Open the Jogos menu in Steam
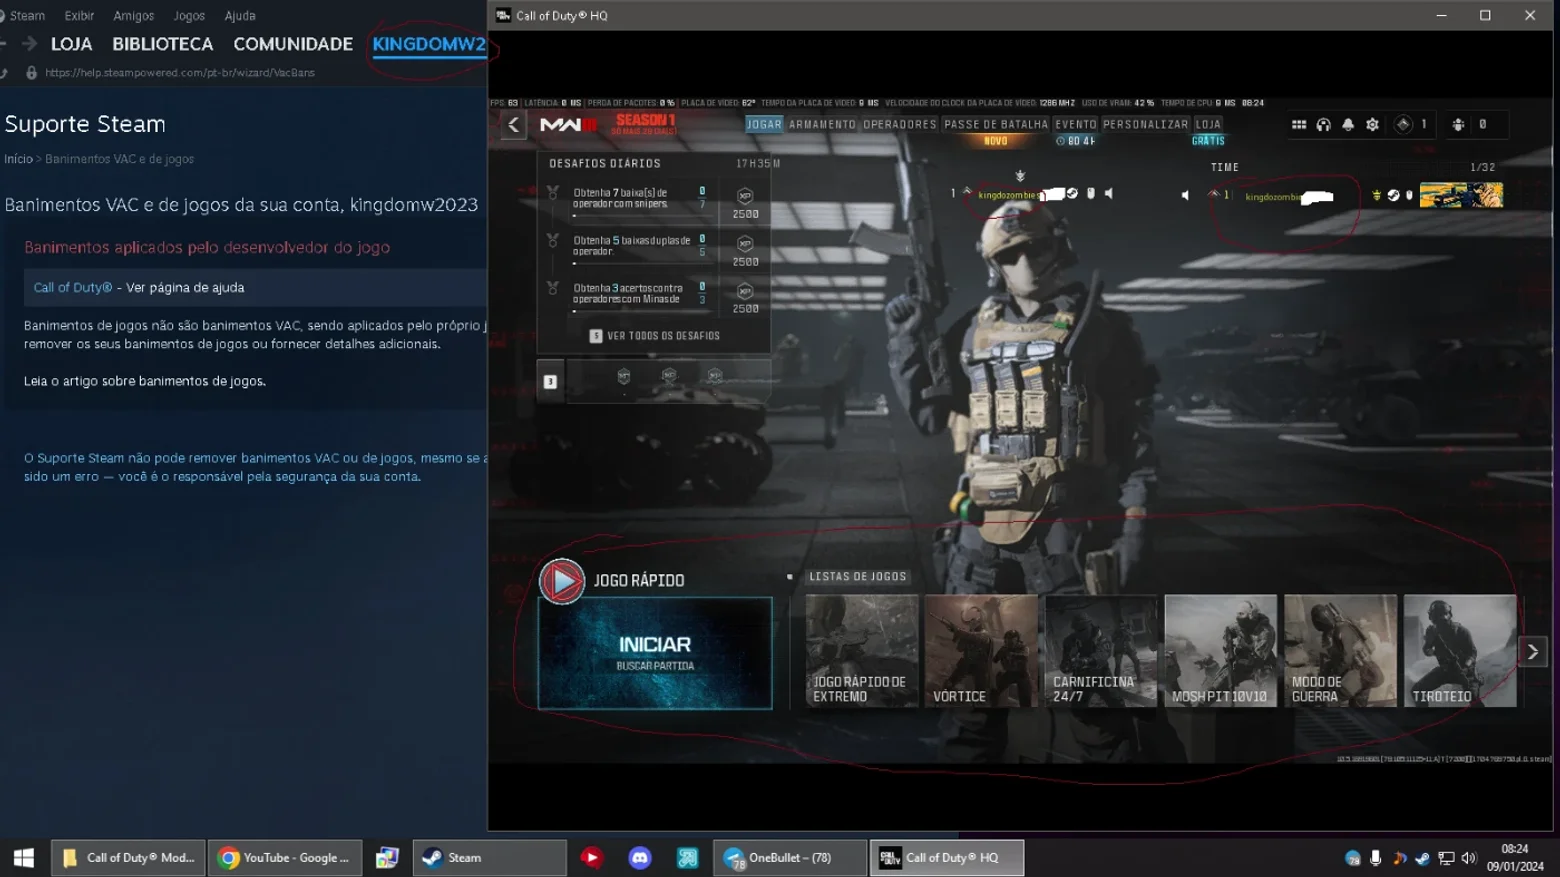 click(189, 16)
